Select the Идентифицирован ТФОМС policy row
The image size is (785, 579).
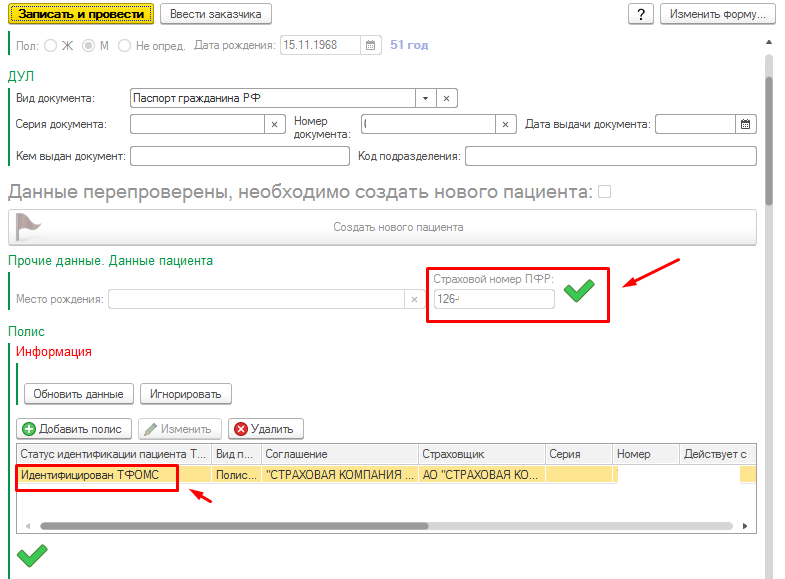tap(98, 475)
